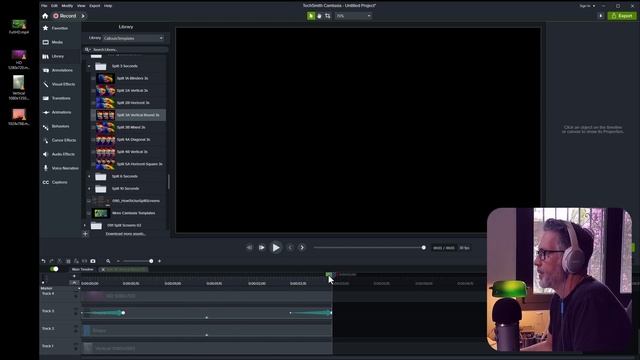Click the Cut scissors icon
640x360 pixels.
tap(60, 261)
